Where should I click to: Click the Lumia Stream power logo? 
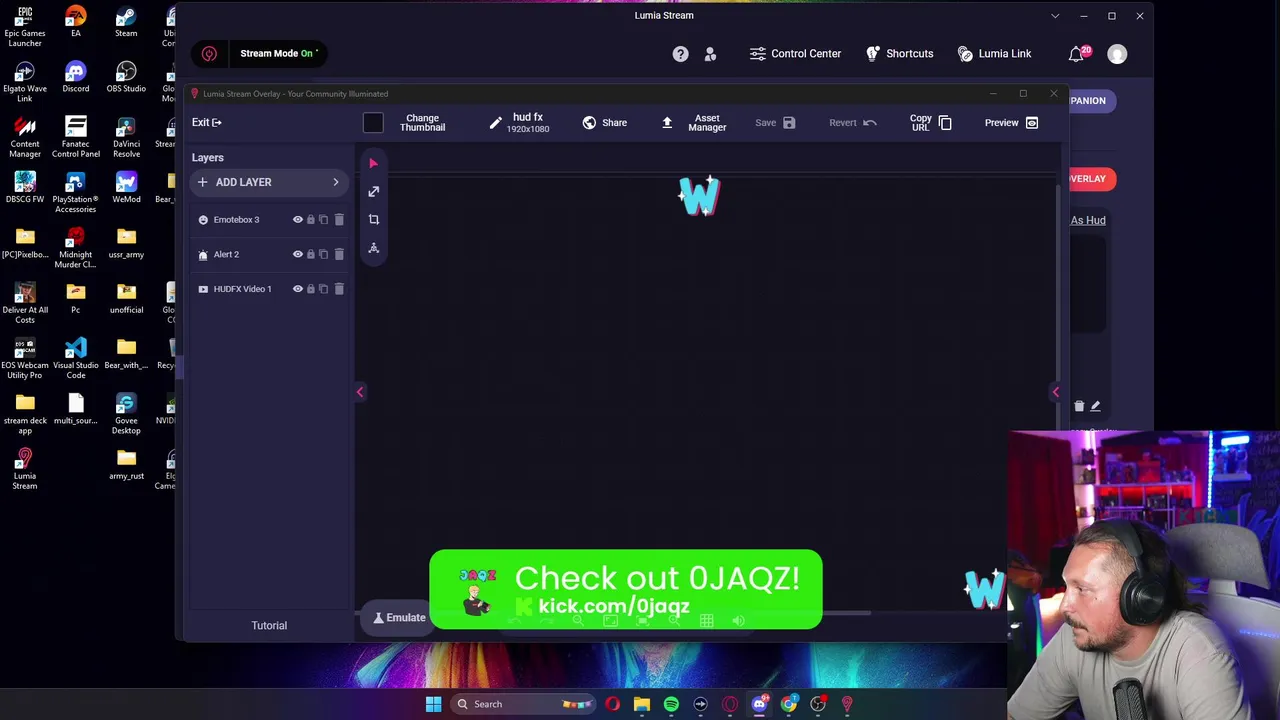click(x=209, y=53)
